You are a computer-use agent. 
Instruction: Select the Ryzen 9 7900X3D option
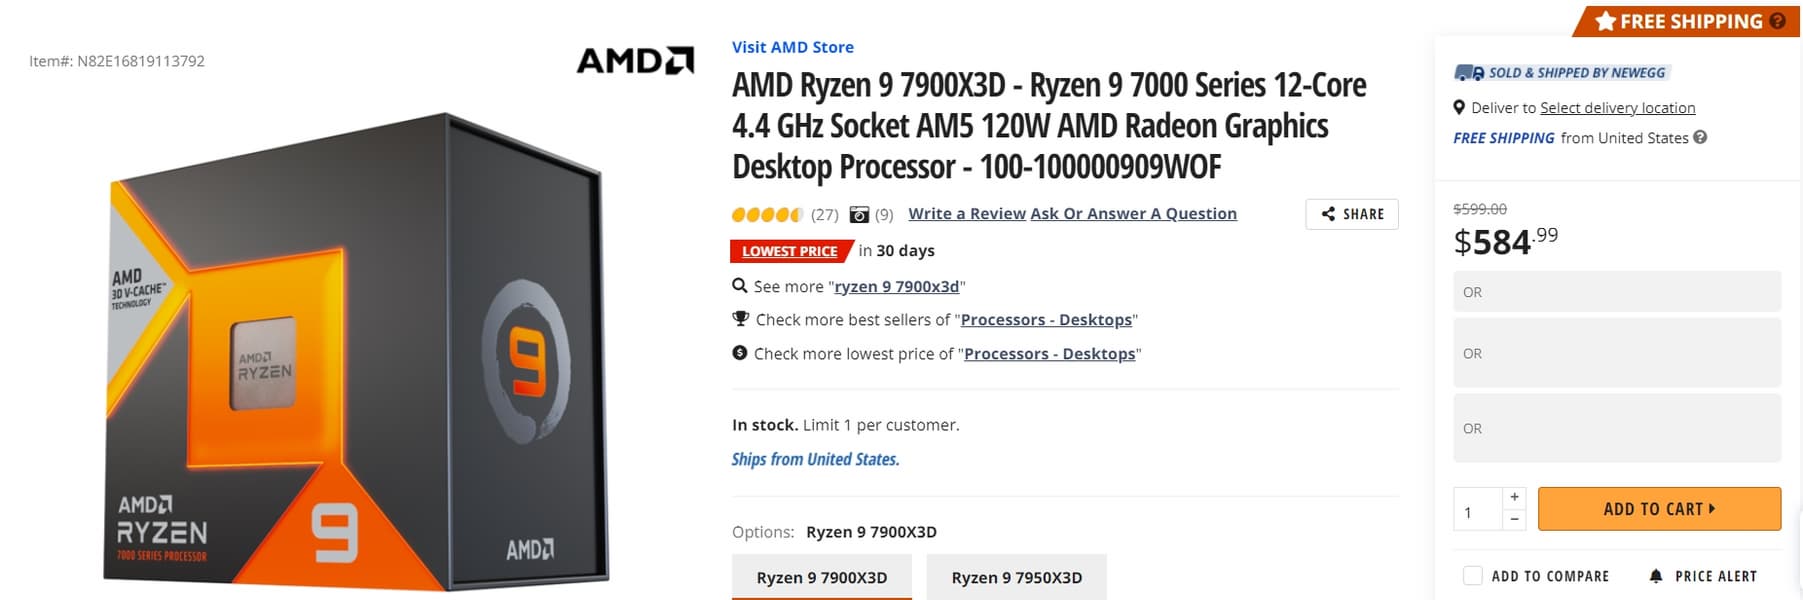click(821, 577)
